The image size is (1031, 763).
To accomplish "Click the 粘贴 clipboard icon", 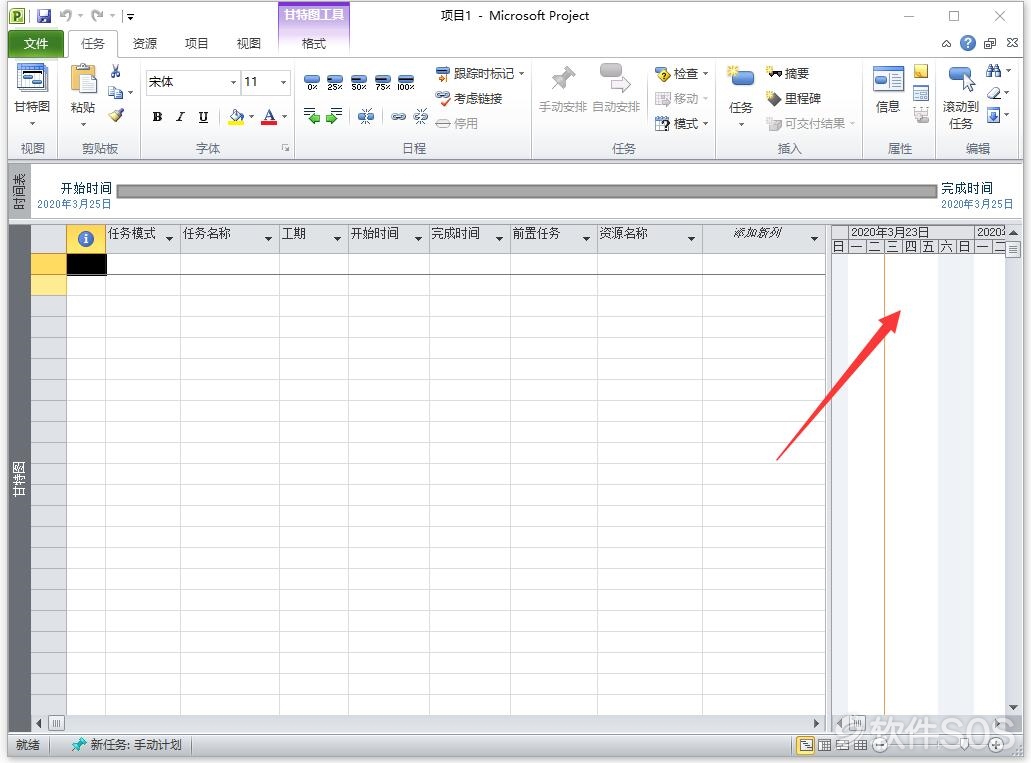I will [84, 80].
